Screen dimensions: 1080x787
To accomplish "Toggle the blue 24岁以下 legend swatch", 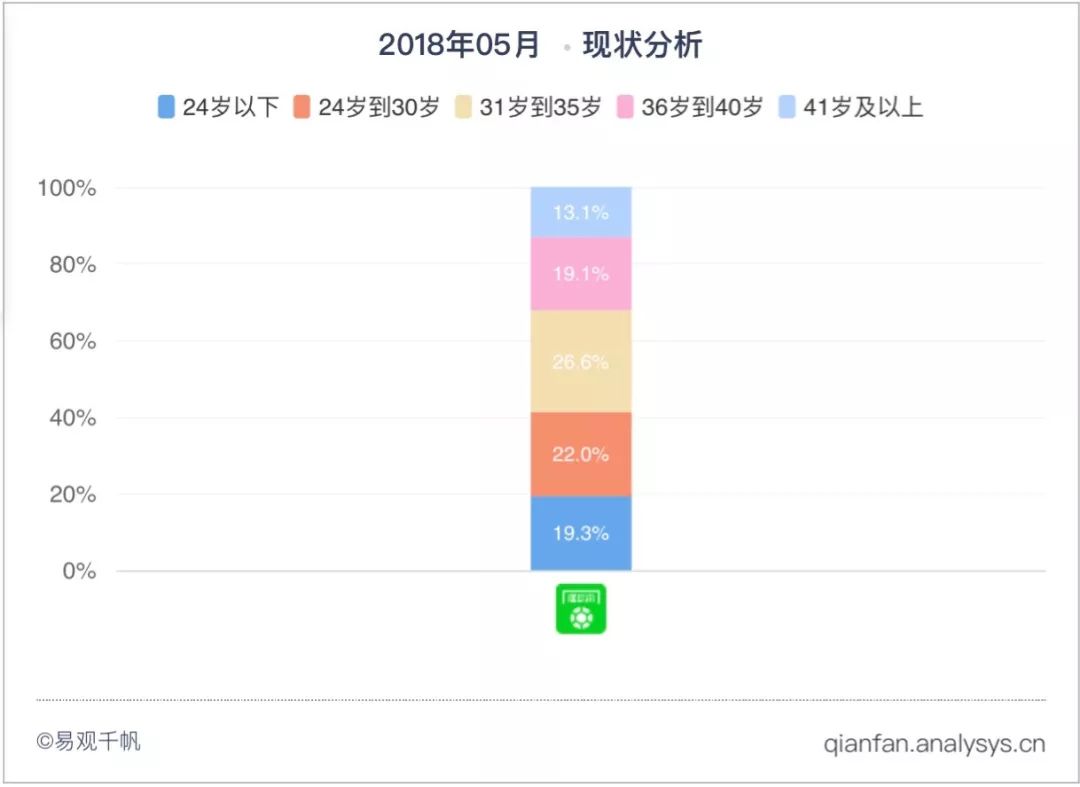I will click(167, 107).
